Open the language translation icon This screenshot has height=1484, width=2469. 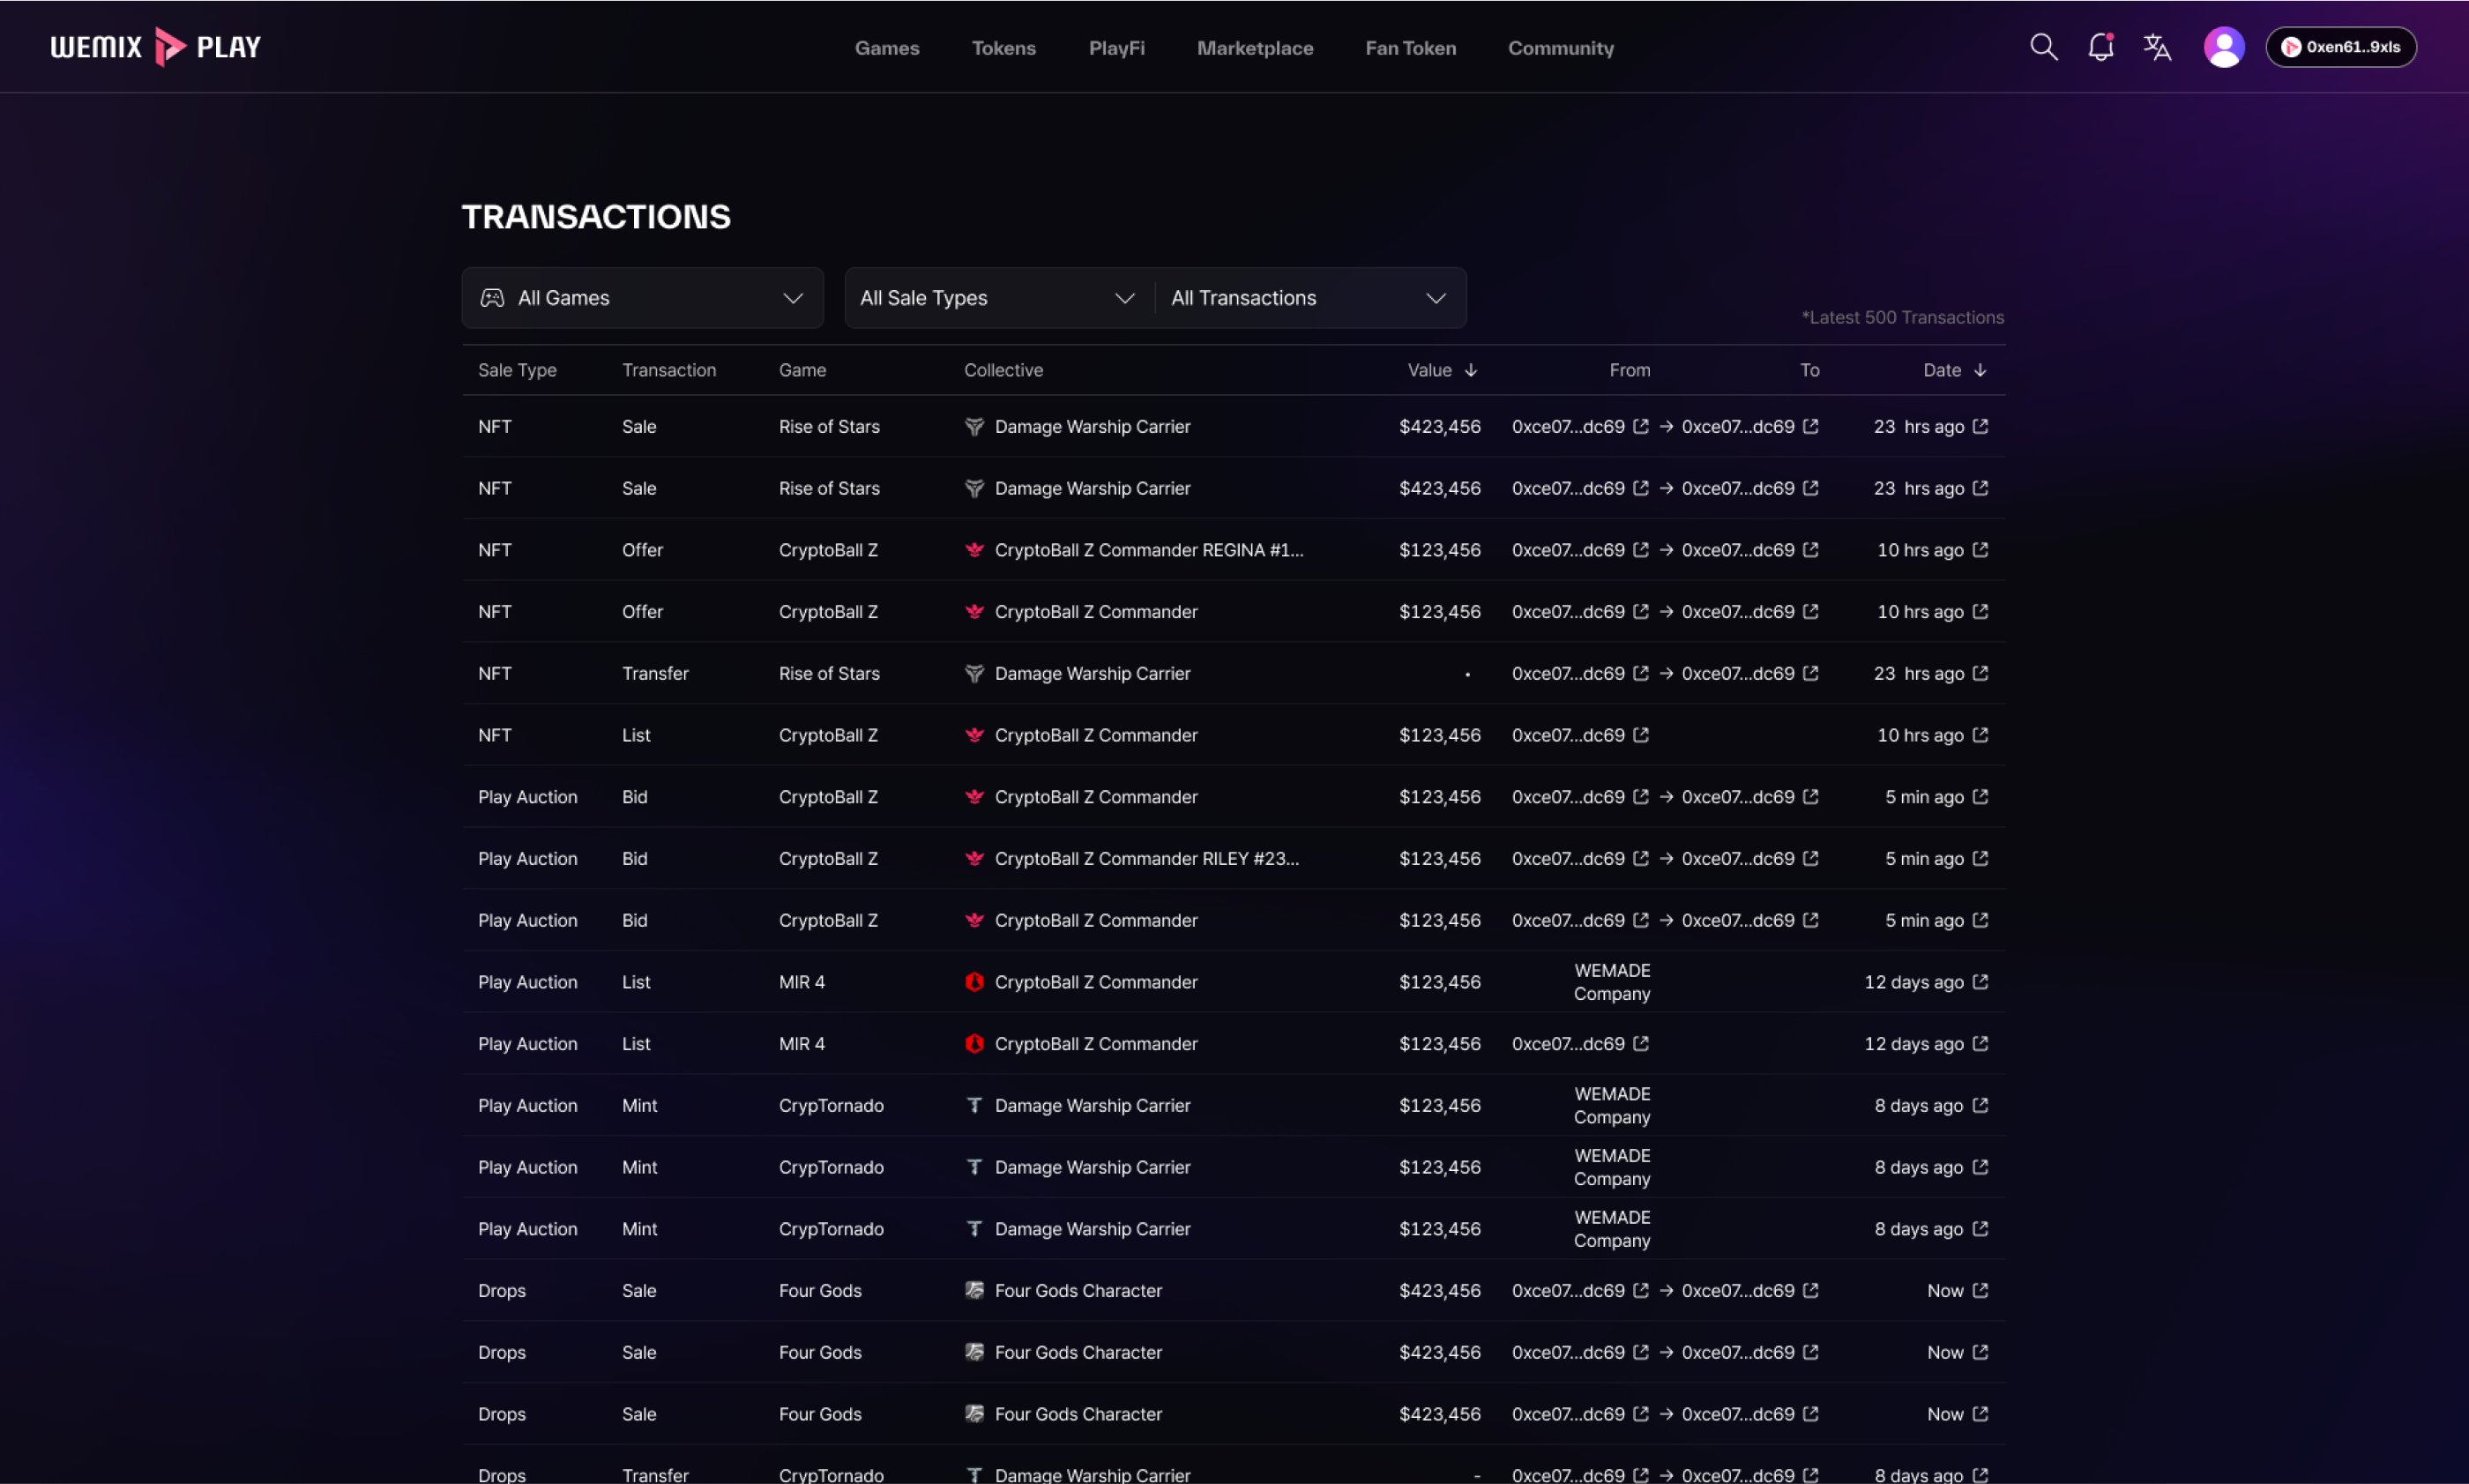tap(2157, 47)
